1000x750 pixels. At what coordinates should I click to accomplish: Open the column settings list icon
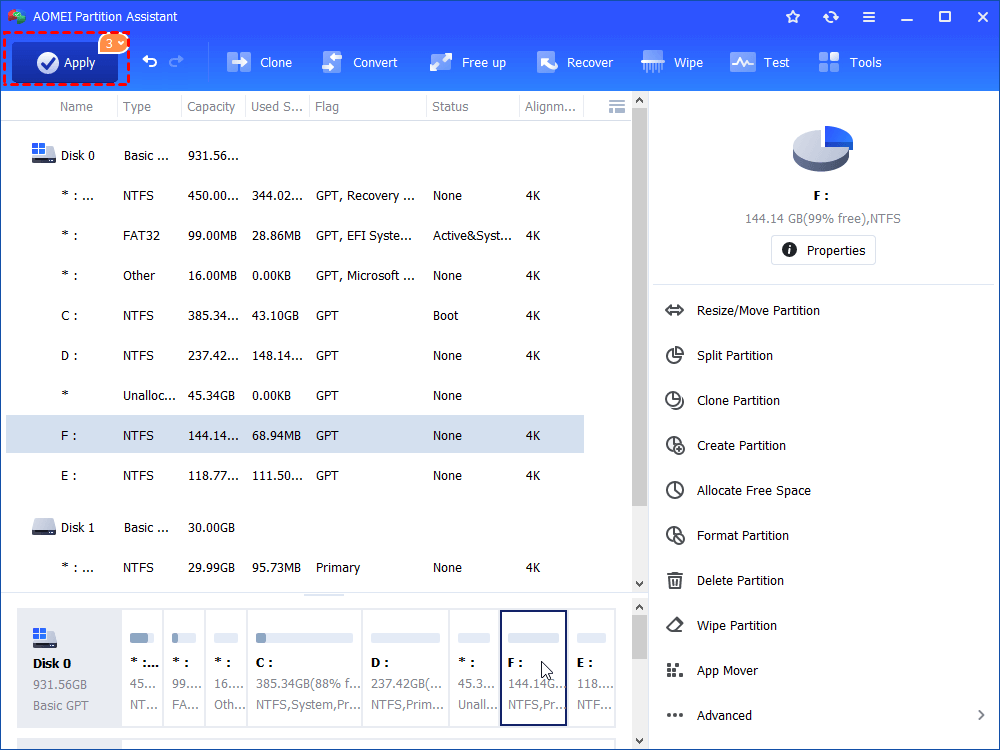click(617, 107)
